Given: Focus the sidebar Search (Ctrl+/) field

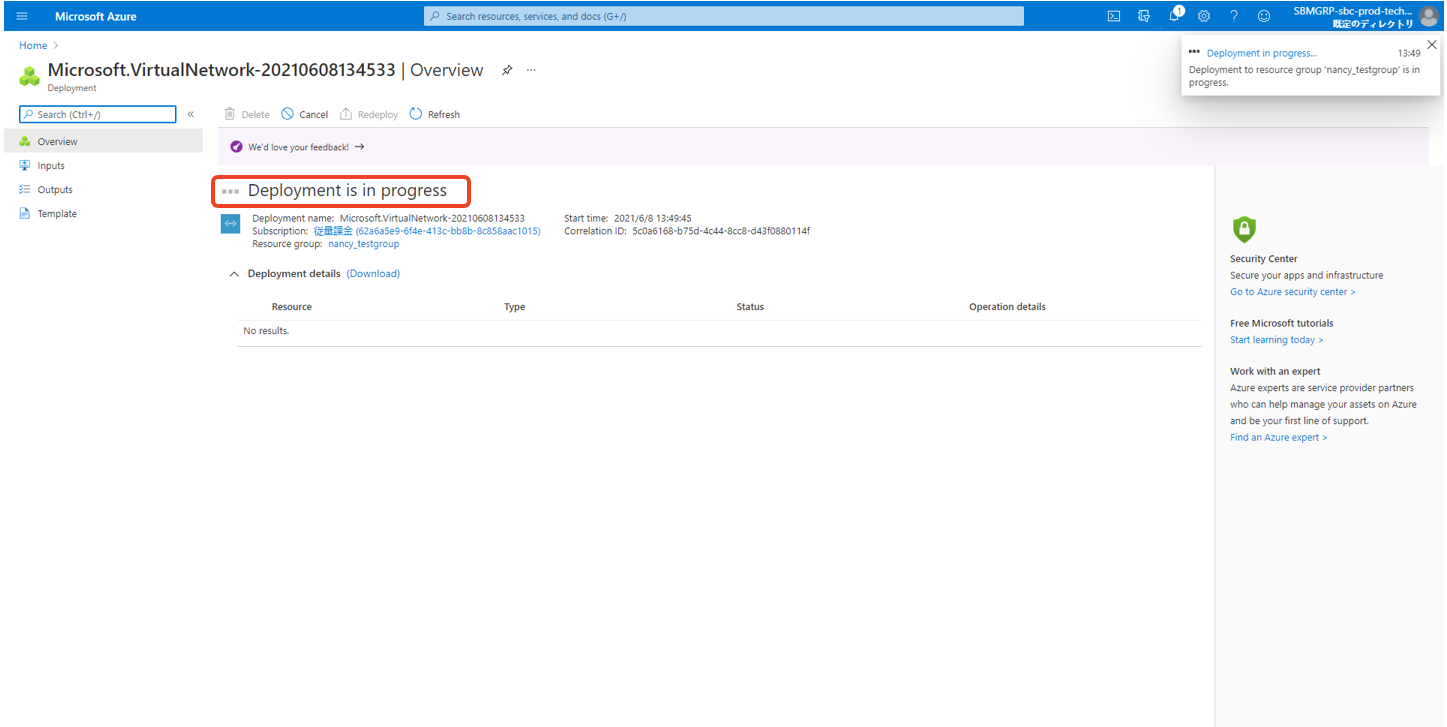Looking at the screenshot, I should (98, 114).
